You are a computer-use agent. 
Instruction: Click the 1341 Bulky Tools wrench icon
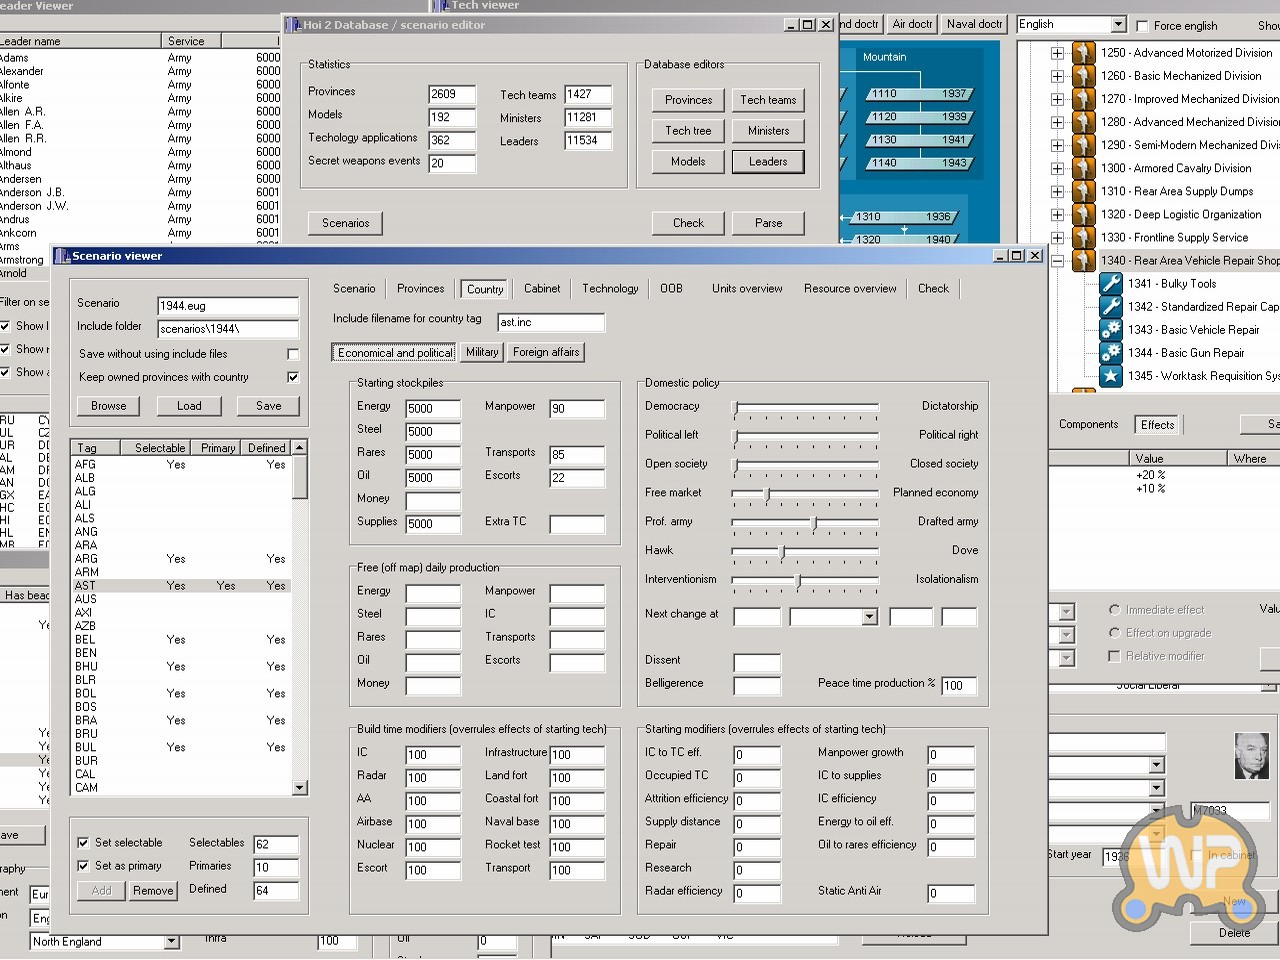(1110, 284)
